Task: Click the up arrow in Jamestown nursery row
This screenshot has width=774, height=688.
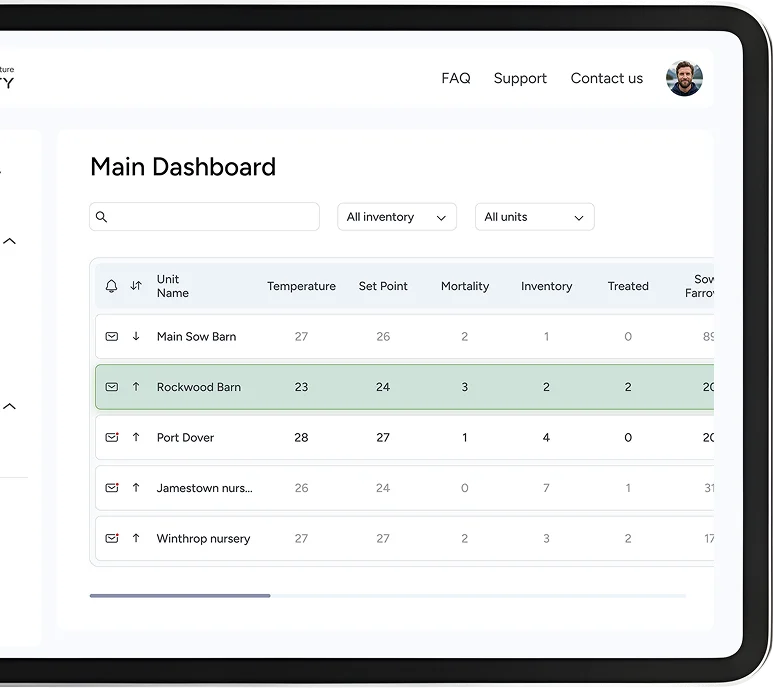Action: coord(136,488)
